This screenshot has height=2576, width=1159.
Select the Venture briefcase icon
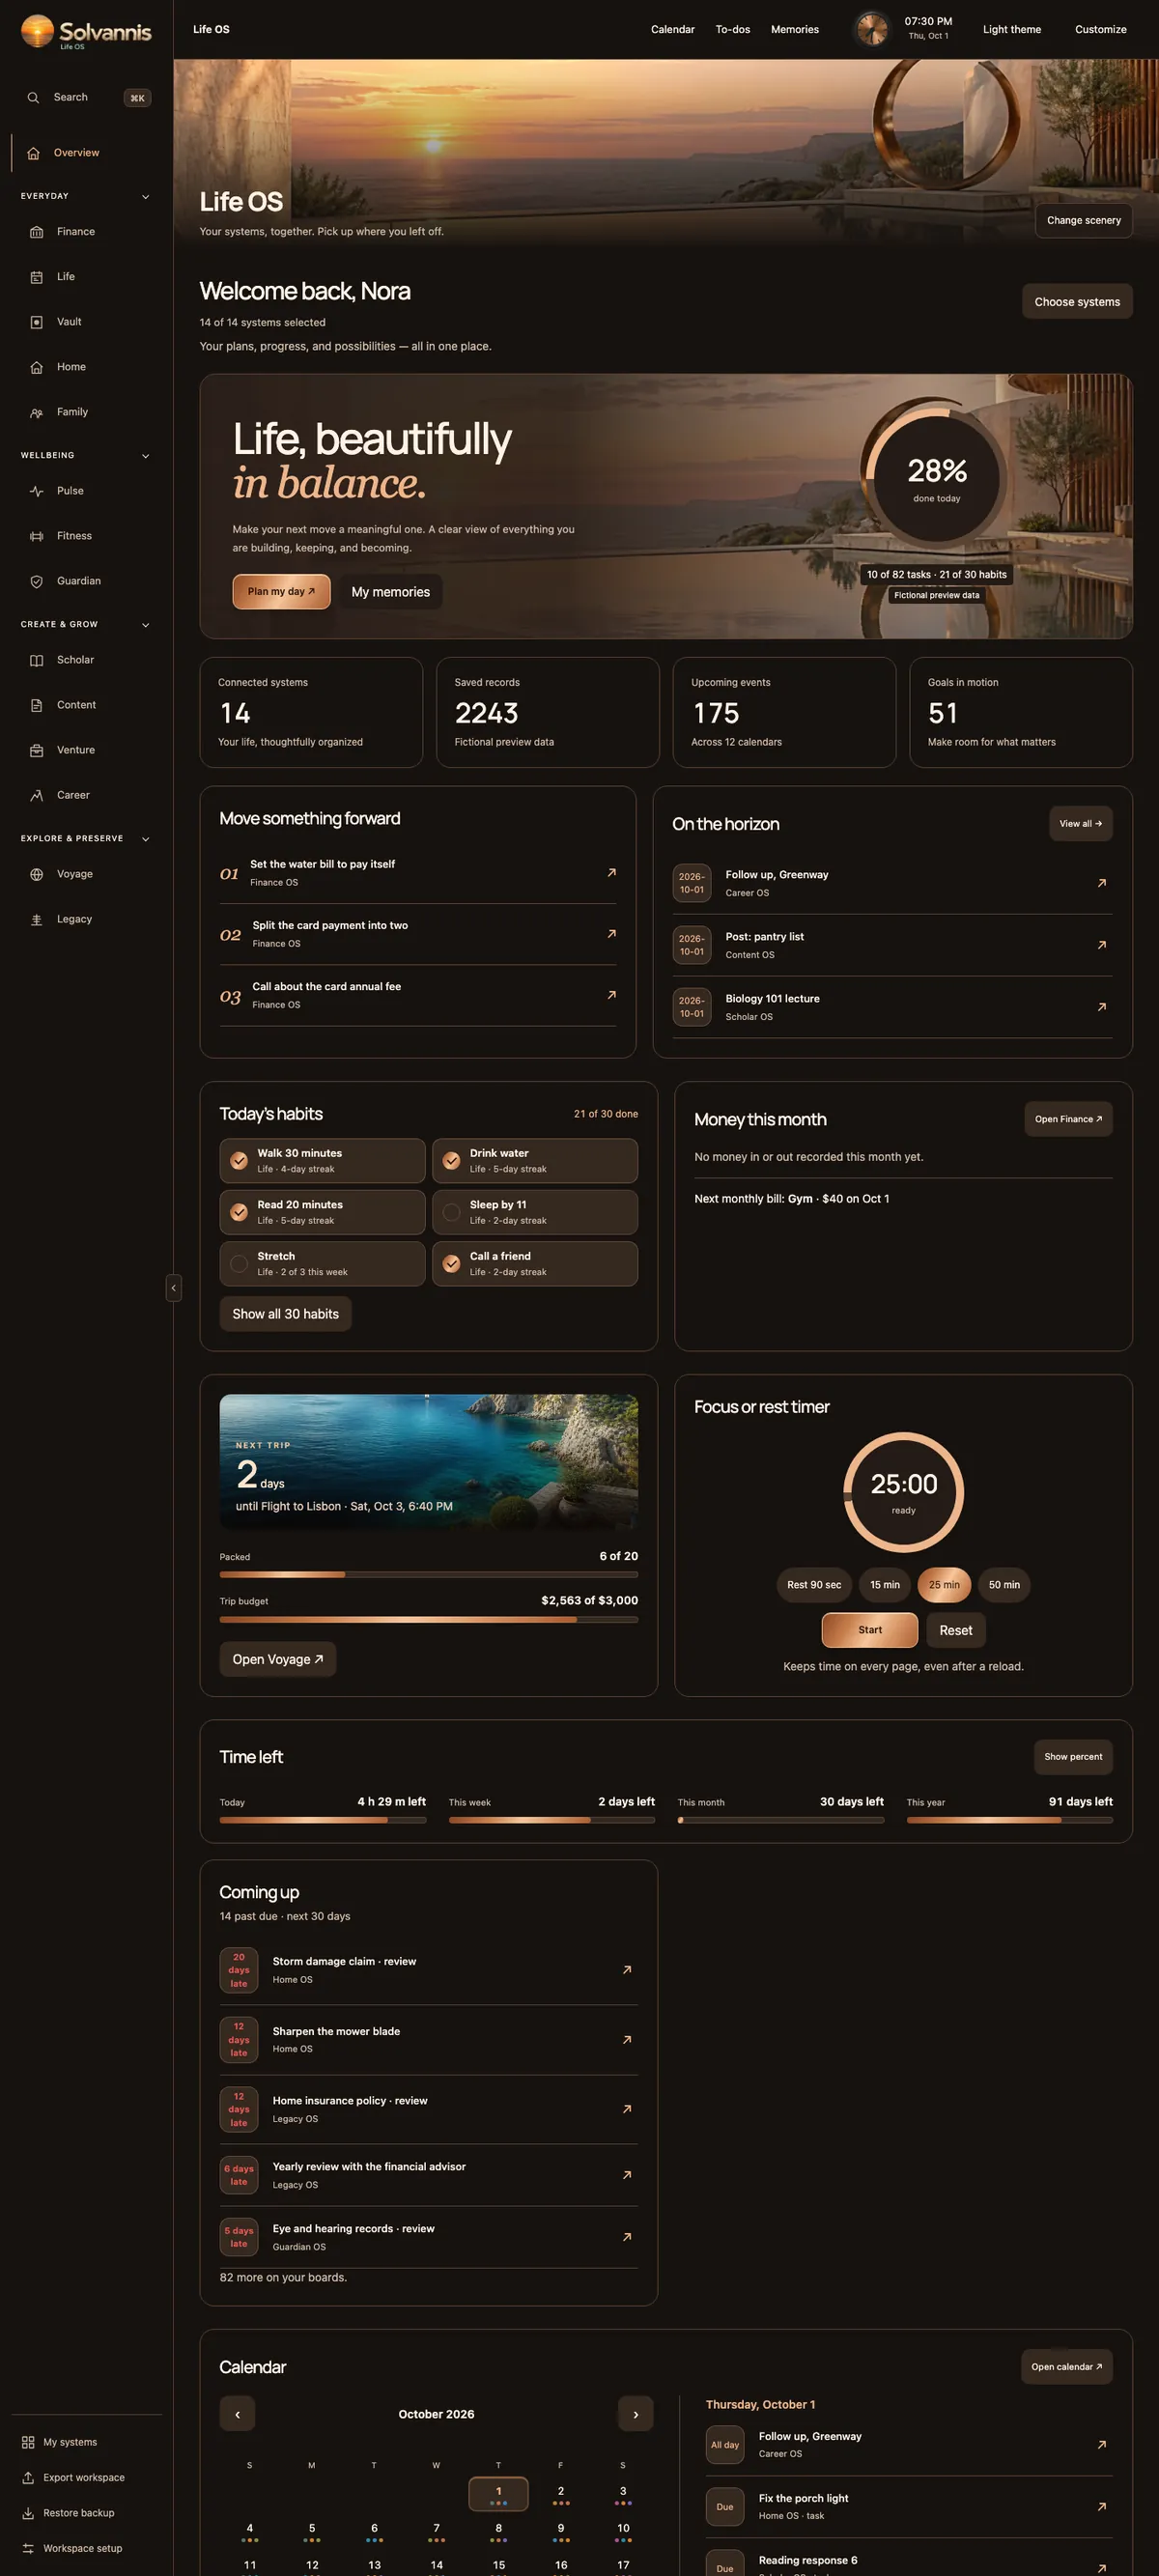coord(37,750)
